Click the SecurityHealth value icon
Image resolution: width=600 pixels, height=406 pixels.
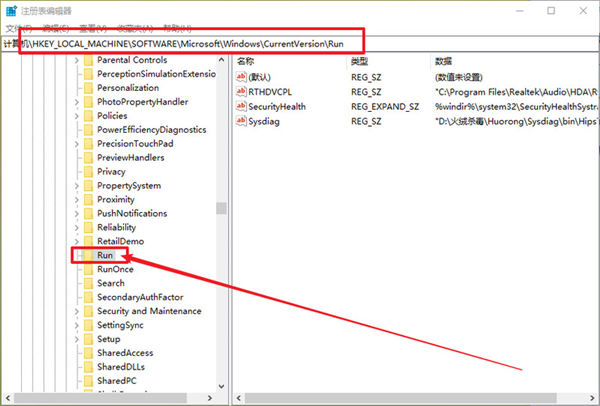(241, 106)
